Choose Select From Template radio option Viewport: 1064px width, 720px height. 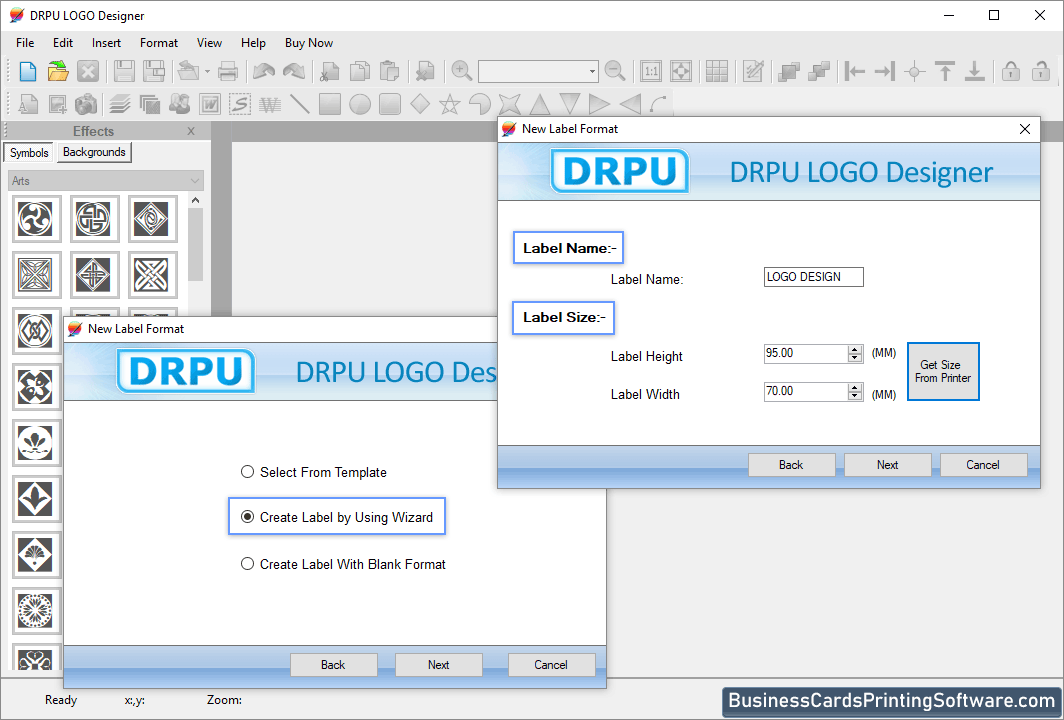[314, 472]
